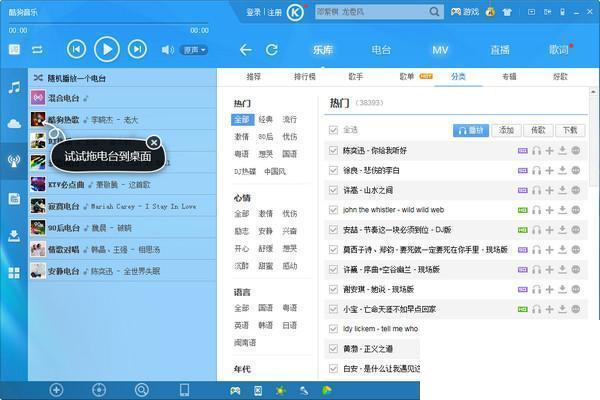Play the previous track
Image resolution: width=600 pixels, height=400 pixels.
pos(76,49)
